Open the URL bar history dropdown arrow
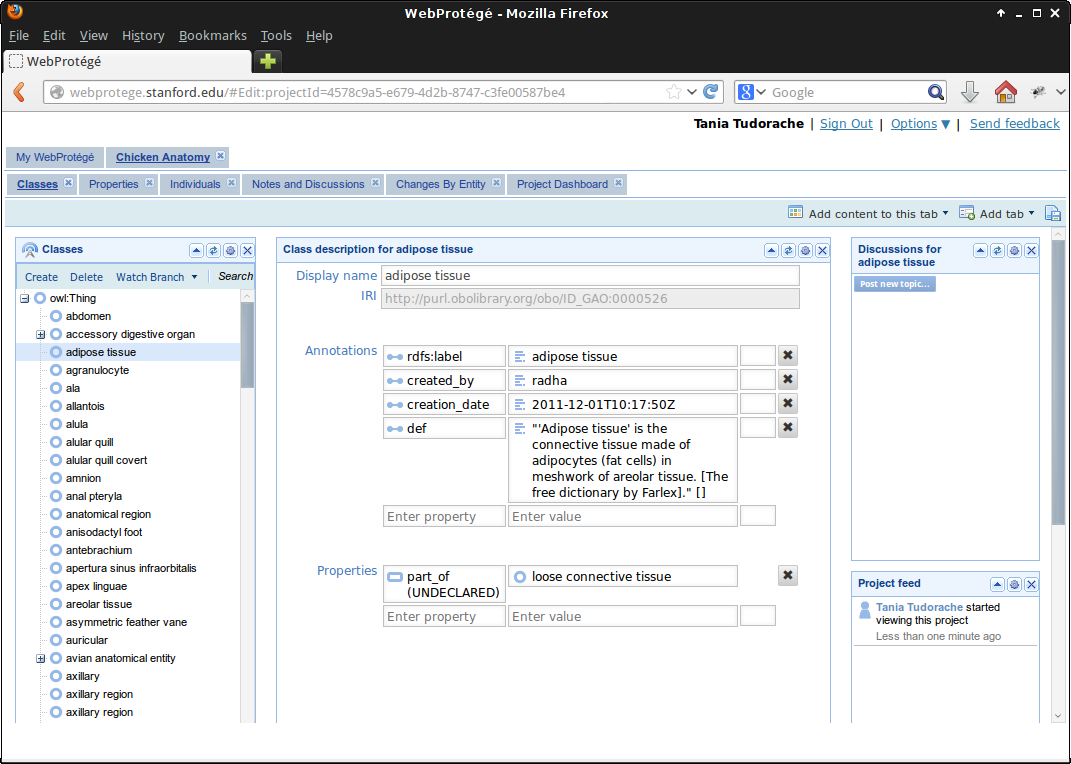The height and width of the screenshot is (764, 1071). click(692, 92)
